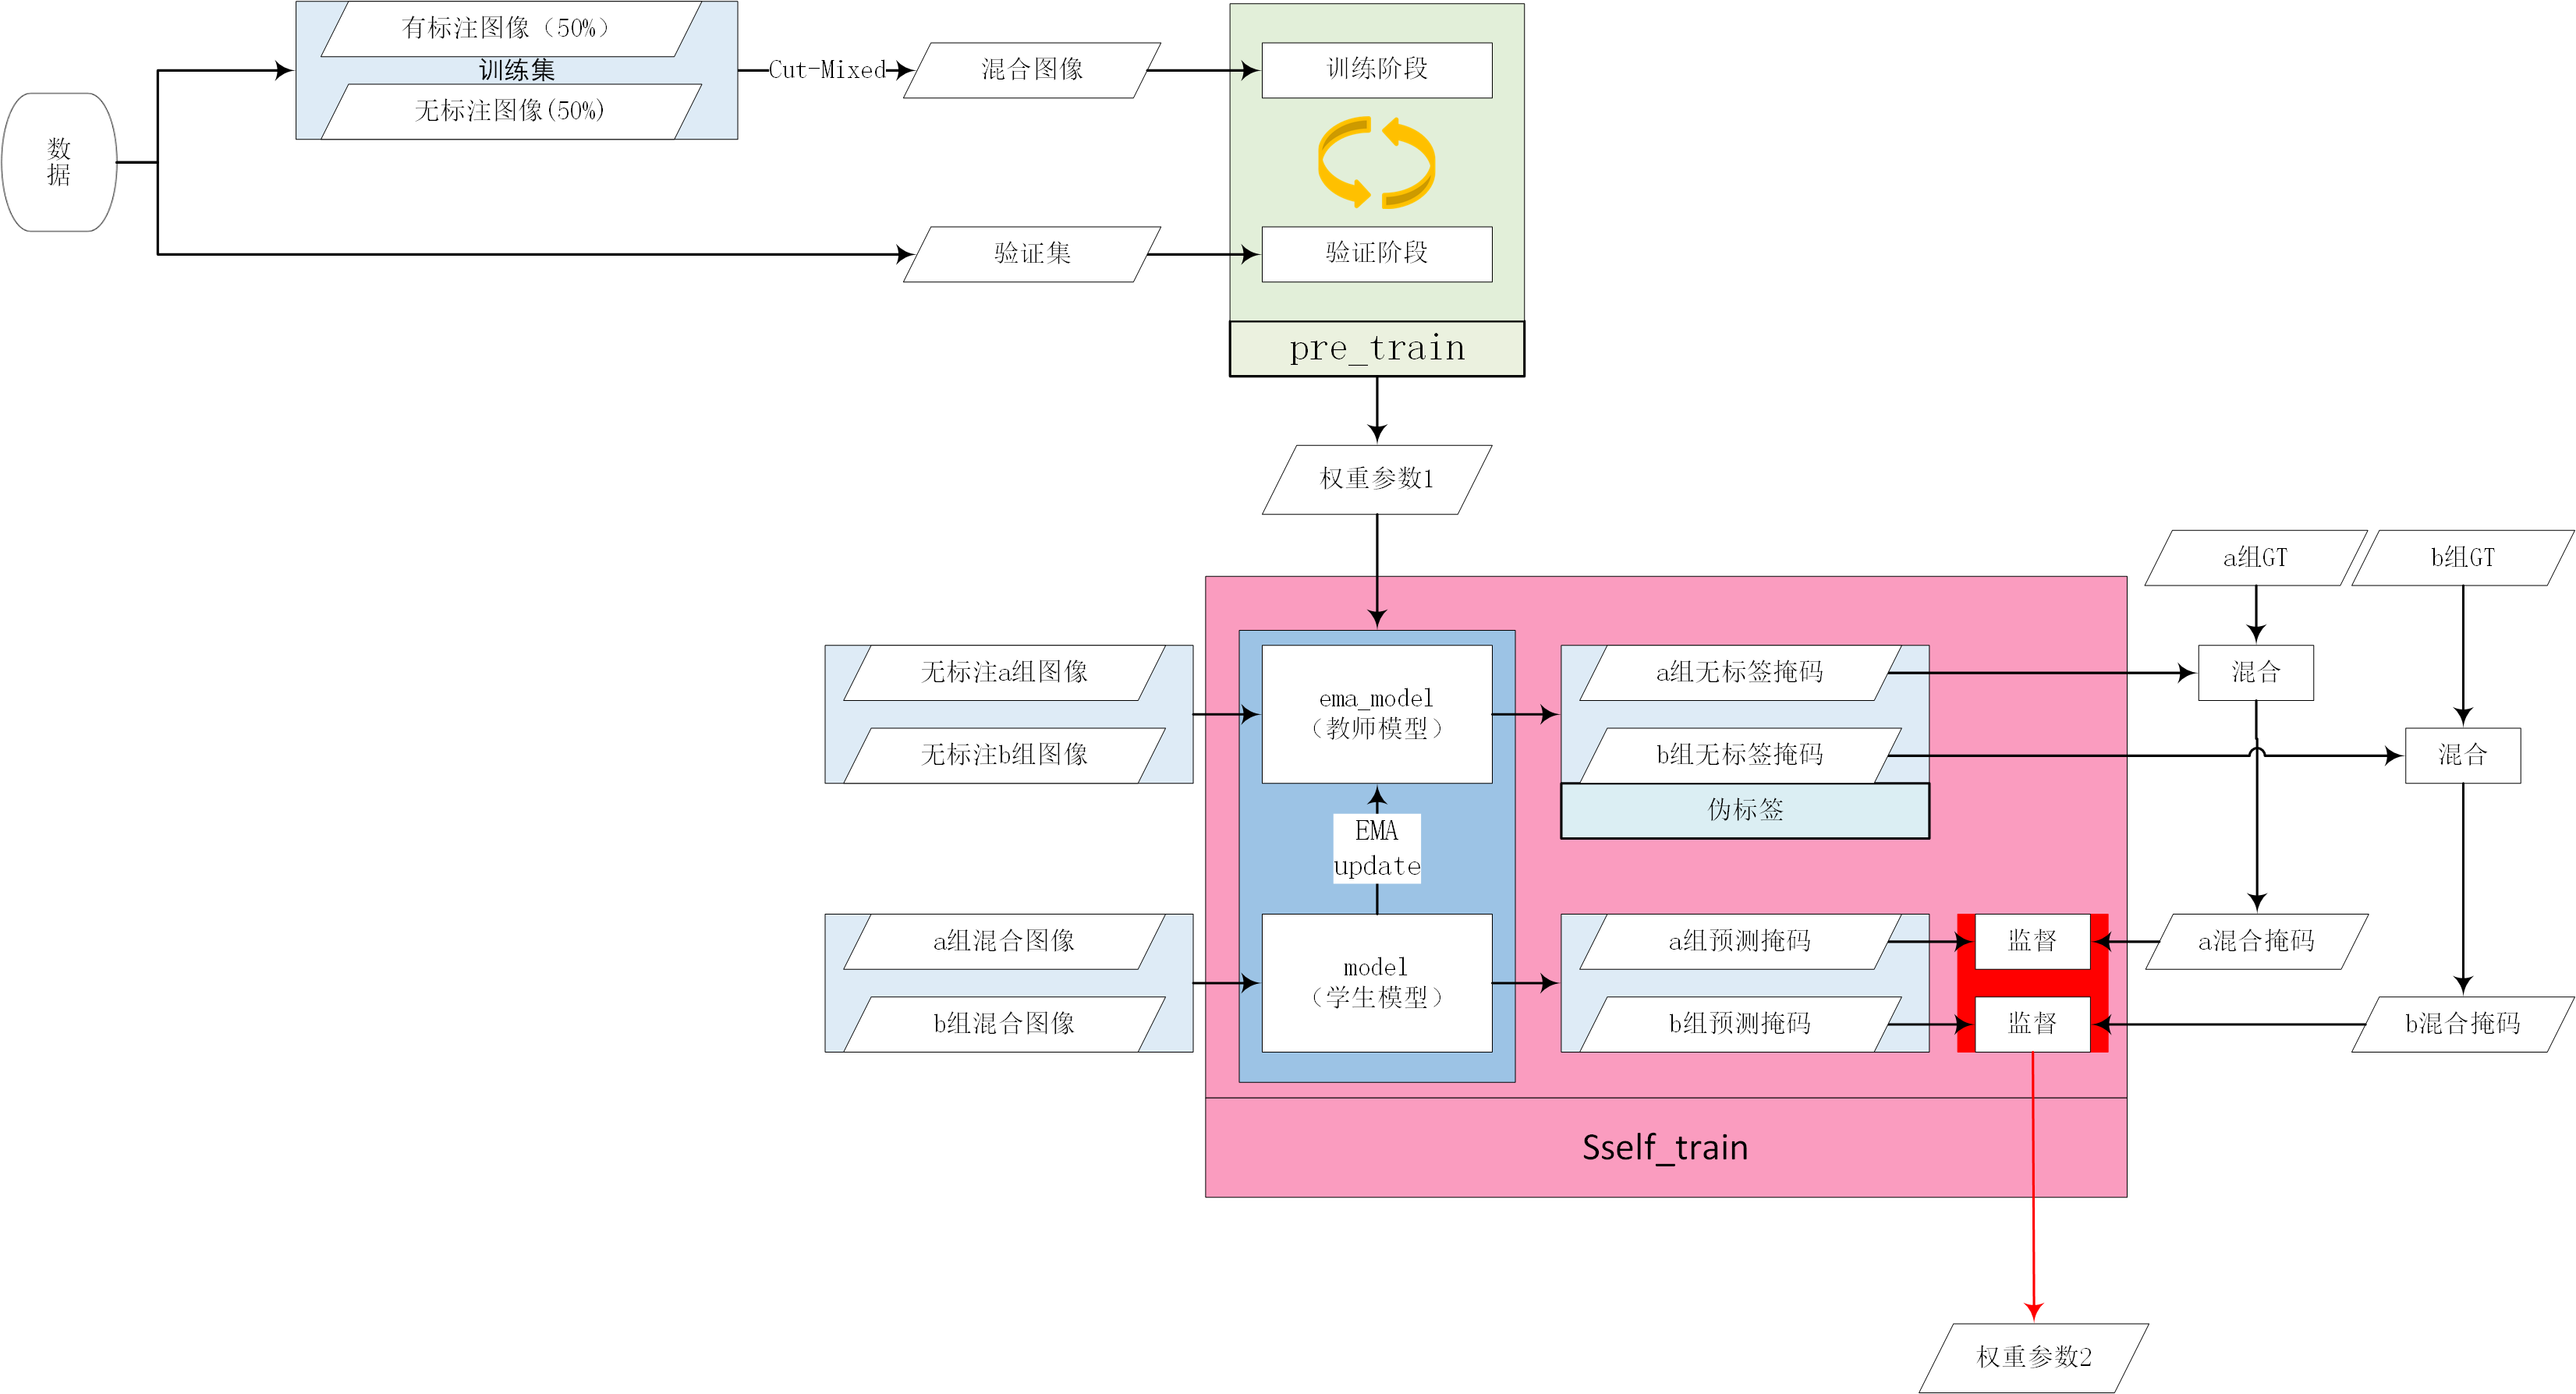Click the a组GT parallelogram
This screenshot has width=2576, height=1394.
pyautogui.click(x=2255, y=558)
